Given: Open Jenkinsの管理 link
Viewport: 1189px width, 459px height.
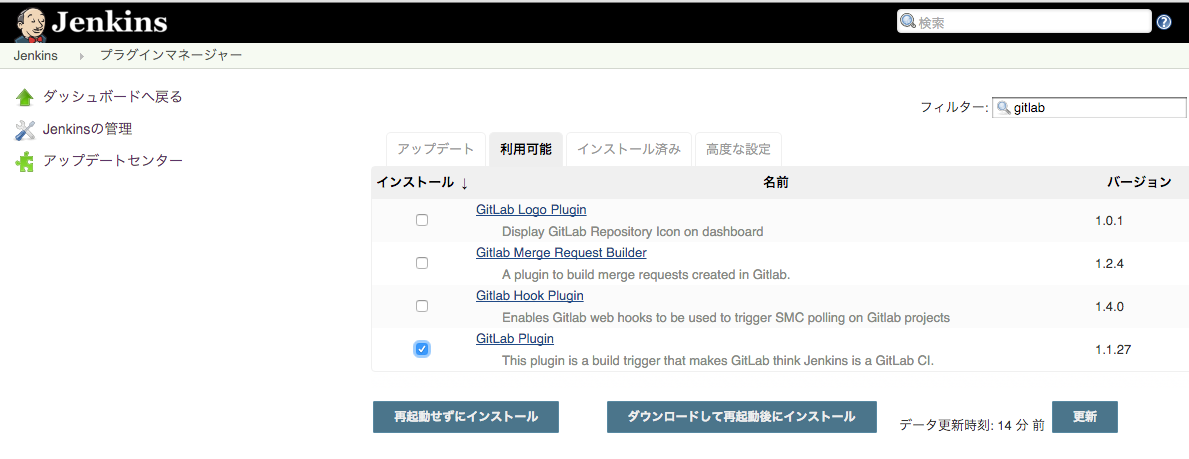Looking at the screenshot, I should coord(88,129).
